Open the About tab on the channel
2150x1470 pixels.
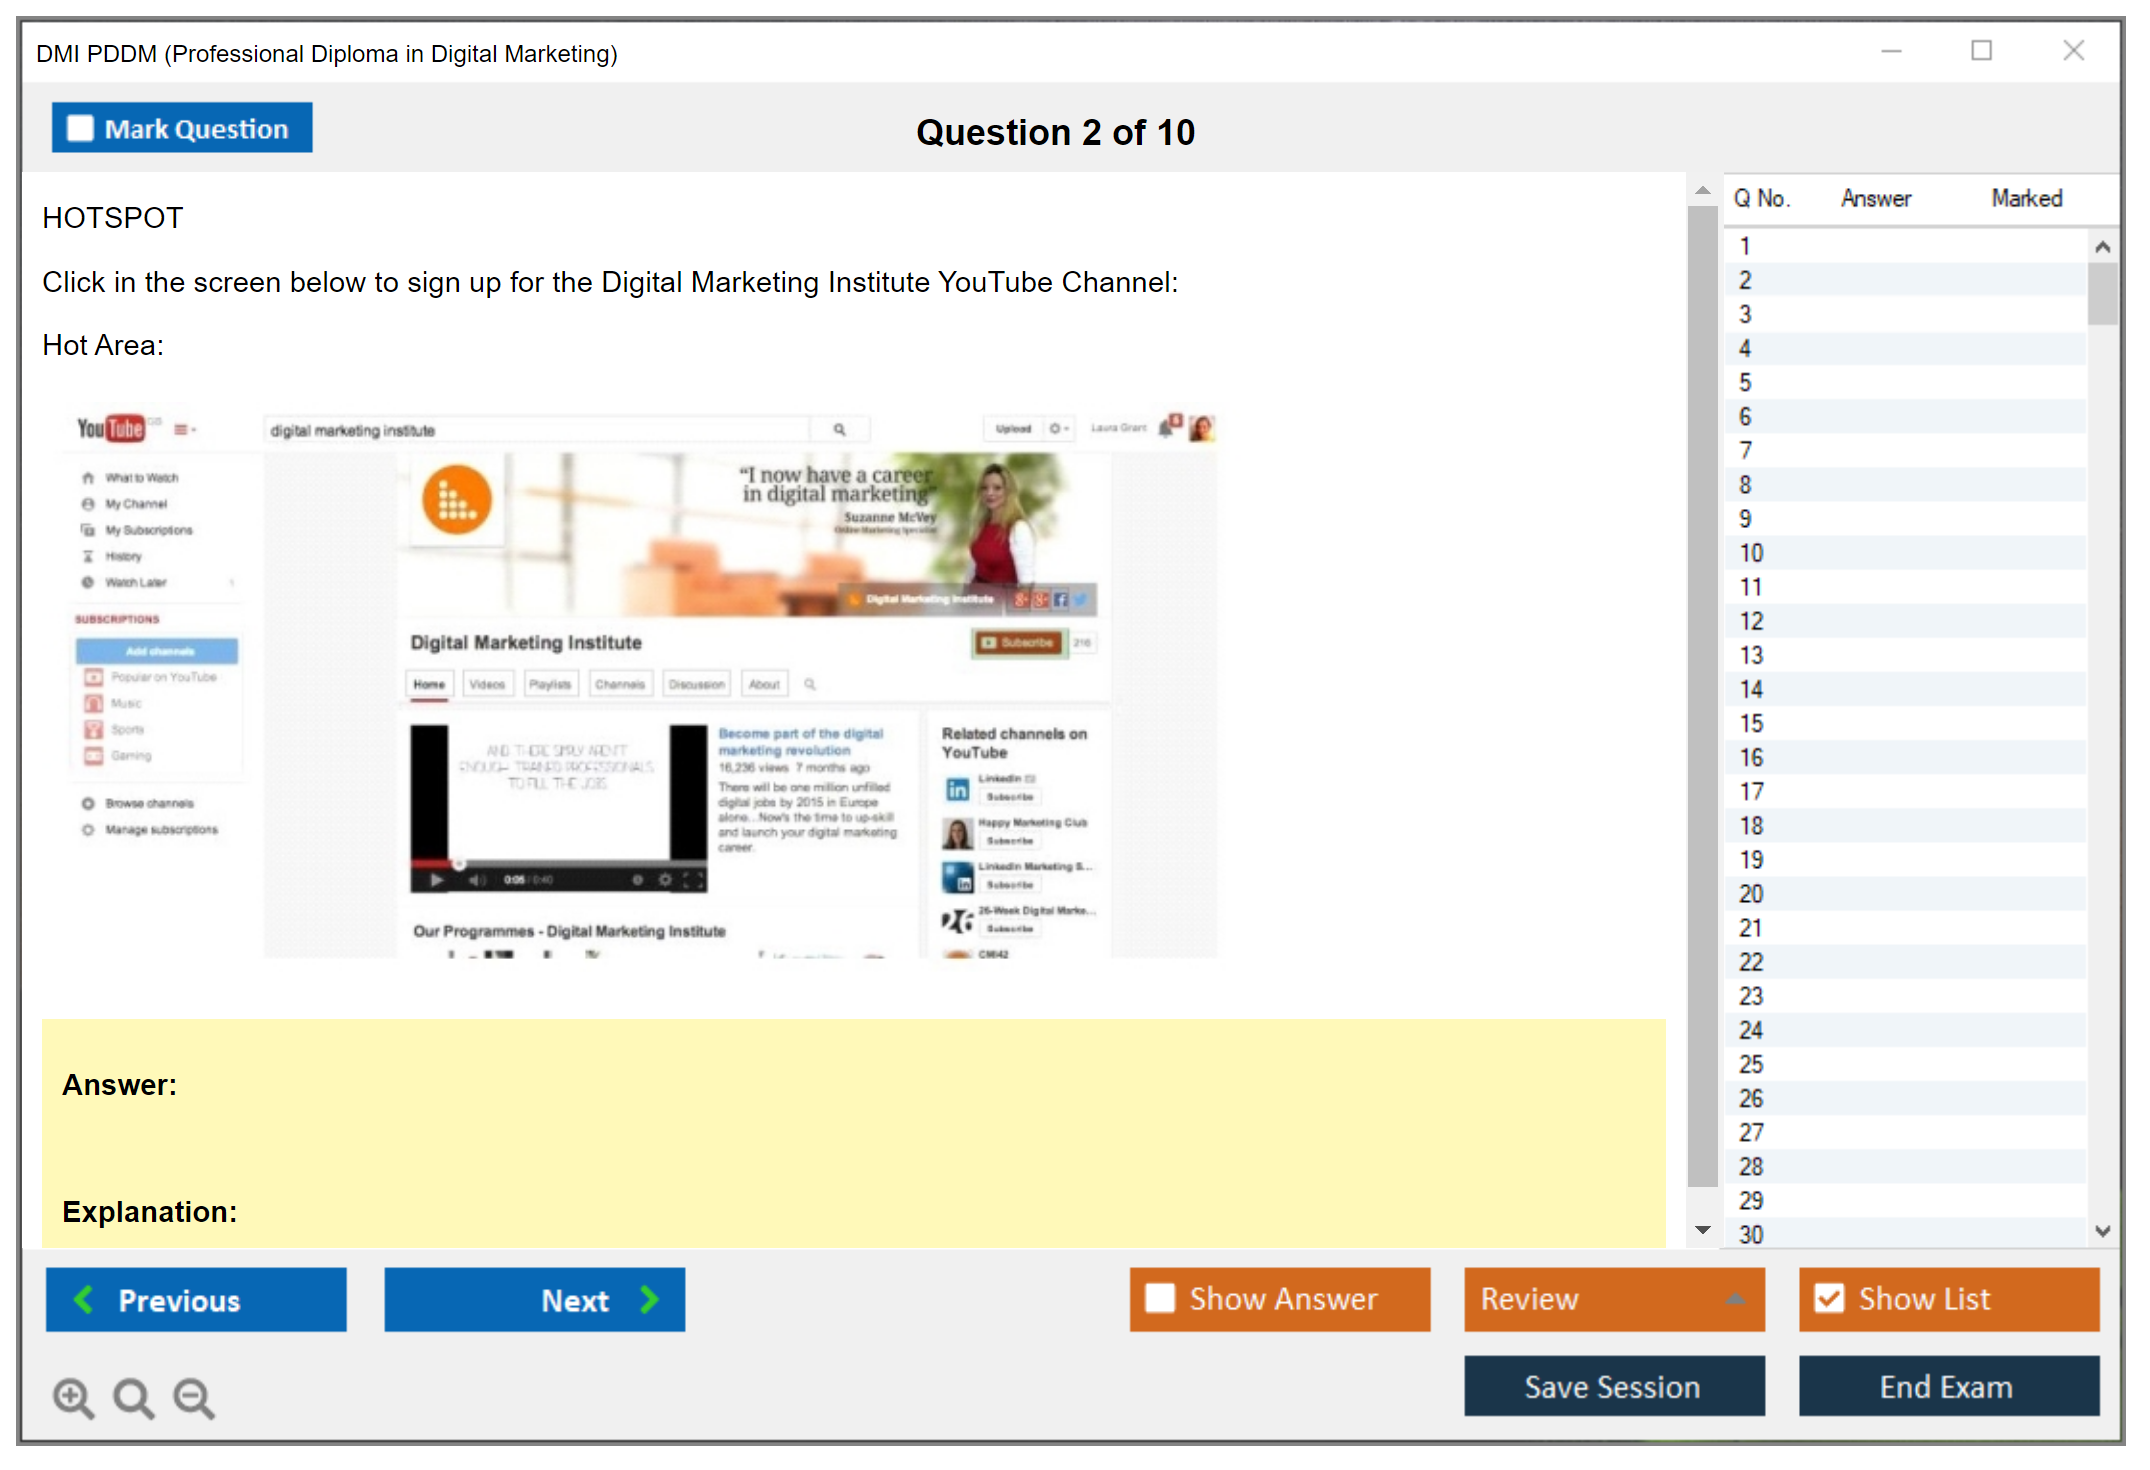pos(764,685)
